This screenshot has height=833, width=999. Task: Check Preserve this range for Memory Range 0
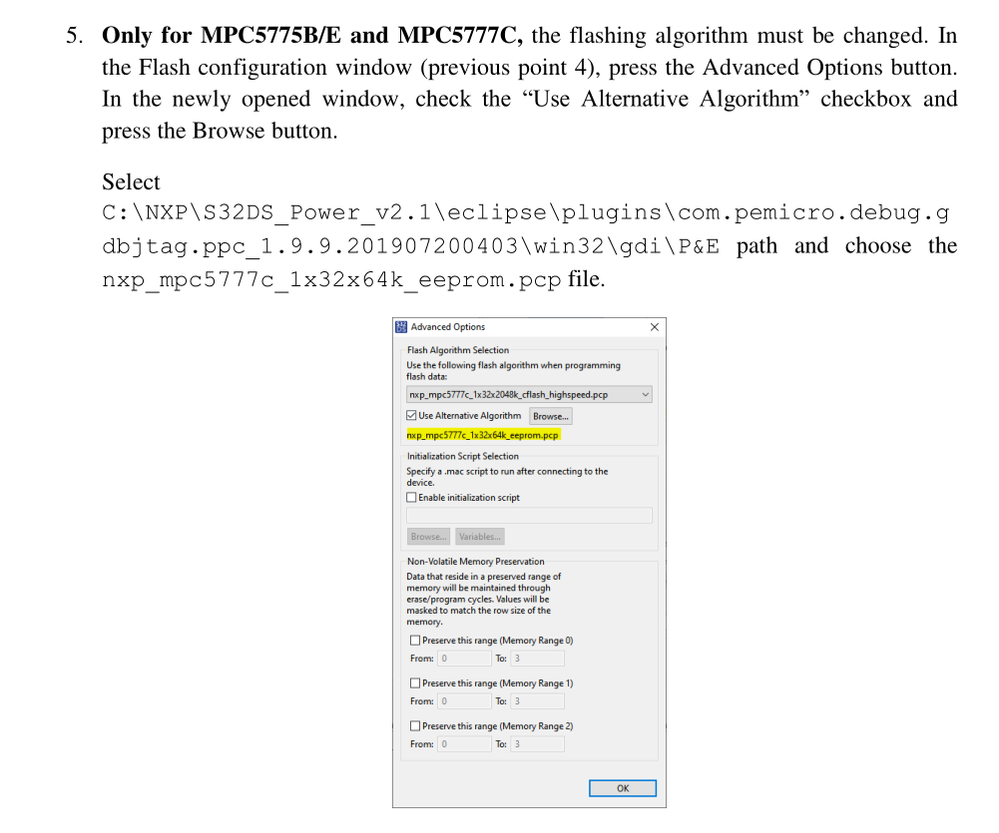415,641
